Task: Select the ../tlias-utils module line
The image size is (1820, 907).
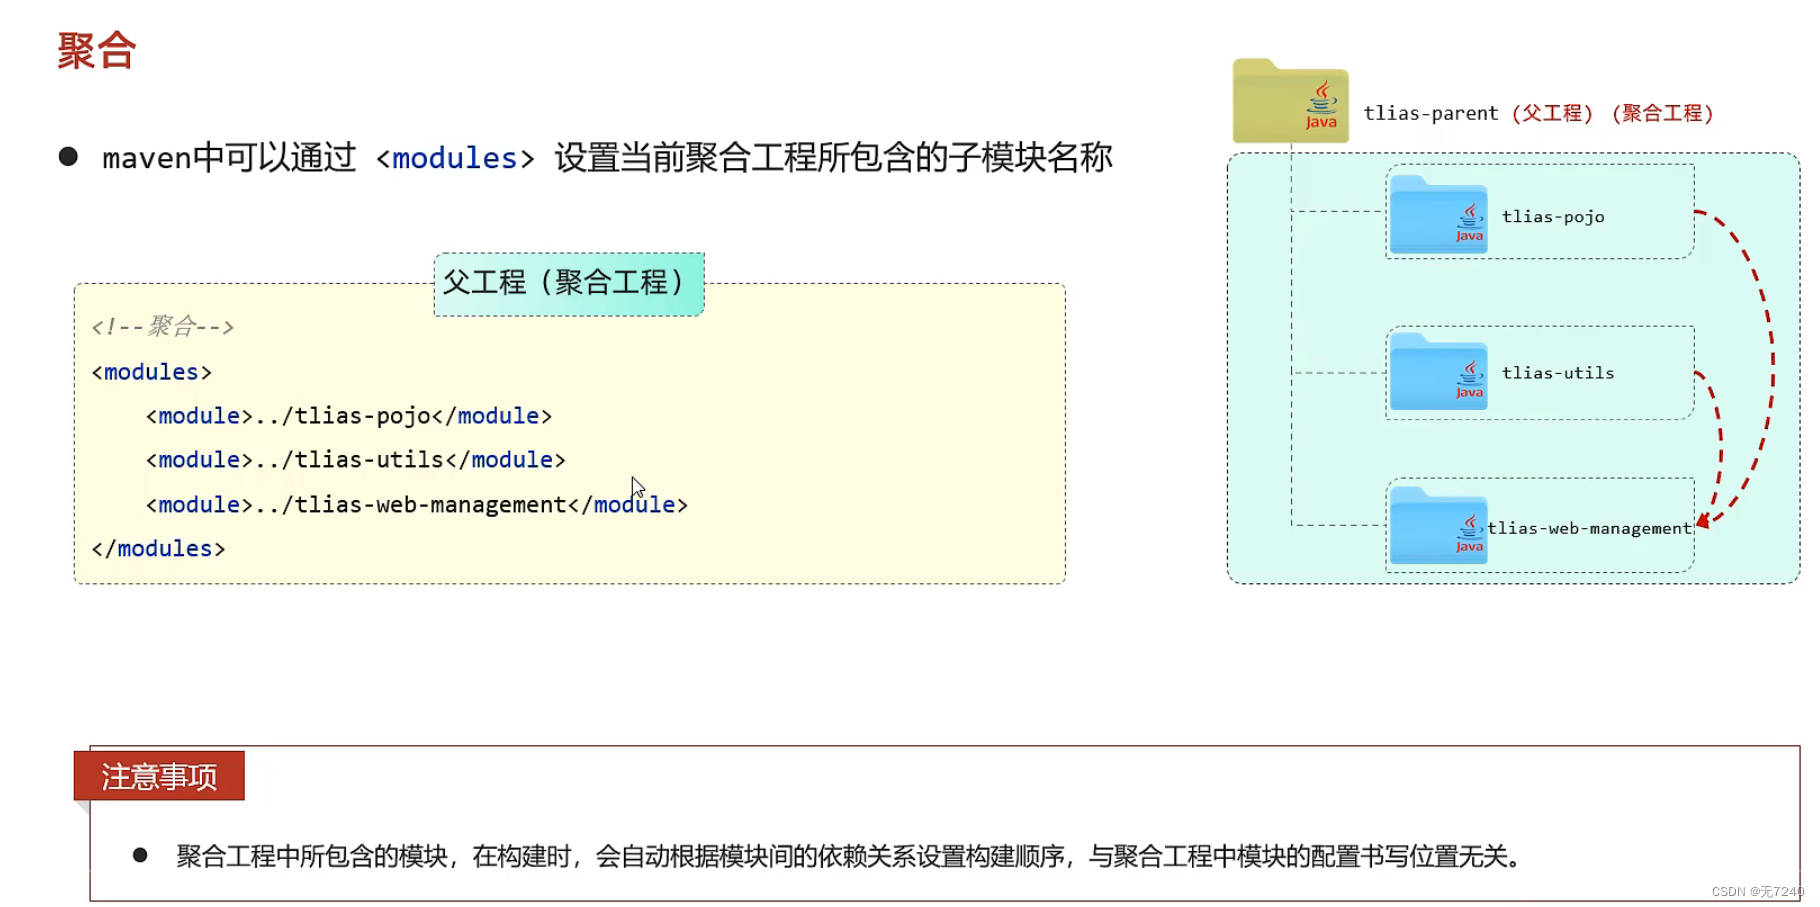Action: (356, 460)
